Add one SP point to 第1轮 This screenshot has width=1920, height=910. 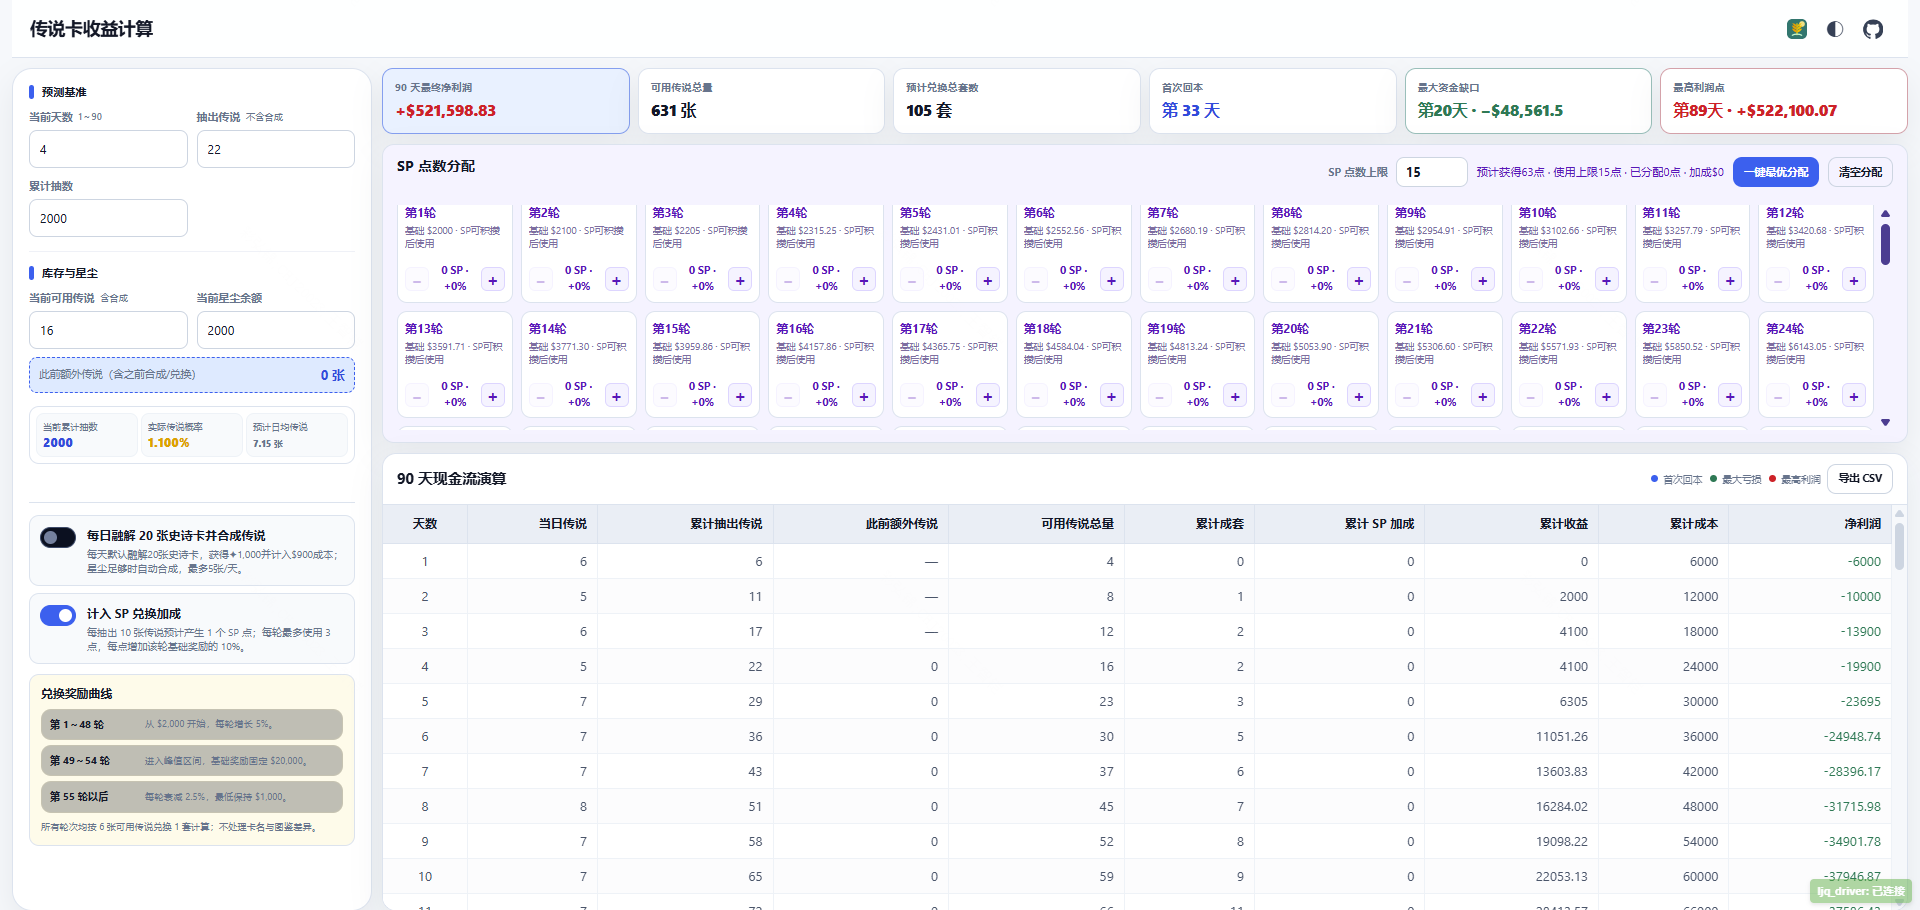pos(493,281)
